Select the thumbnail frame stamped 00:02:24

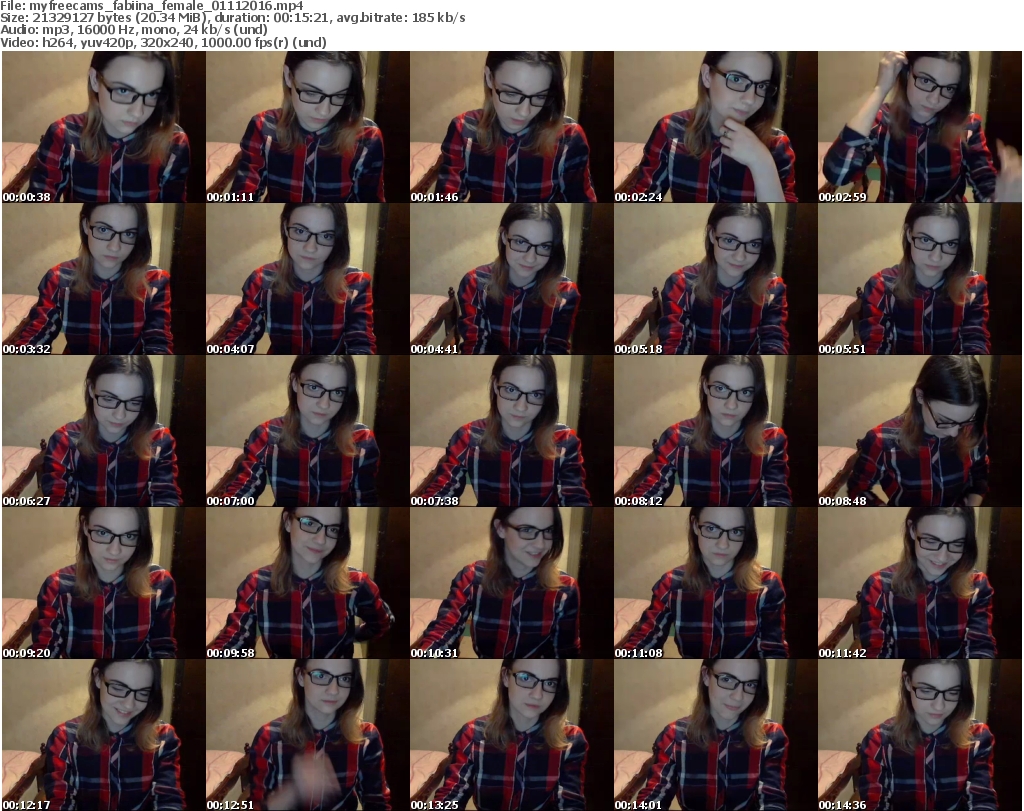[x=715, y=127]
